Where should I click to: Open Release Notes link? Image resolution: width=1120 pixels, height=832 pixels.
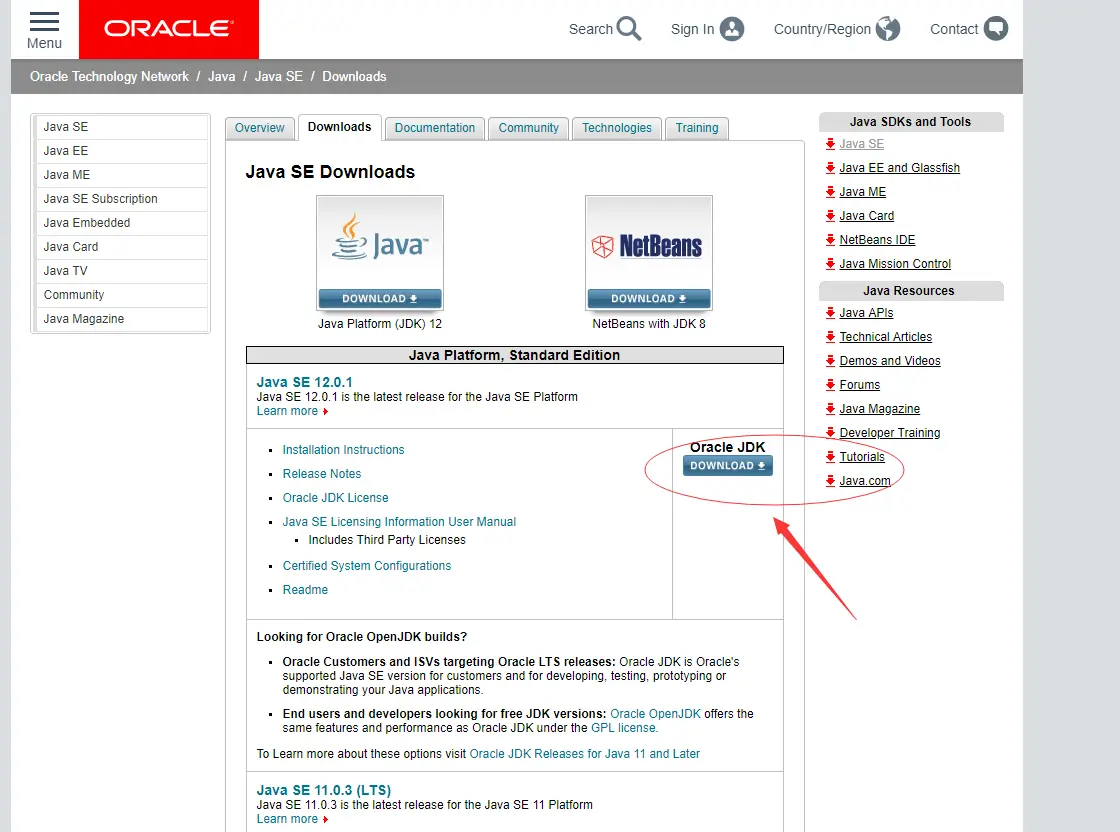pyautogui.click(x=322, y=474)
